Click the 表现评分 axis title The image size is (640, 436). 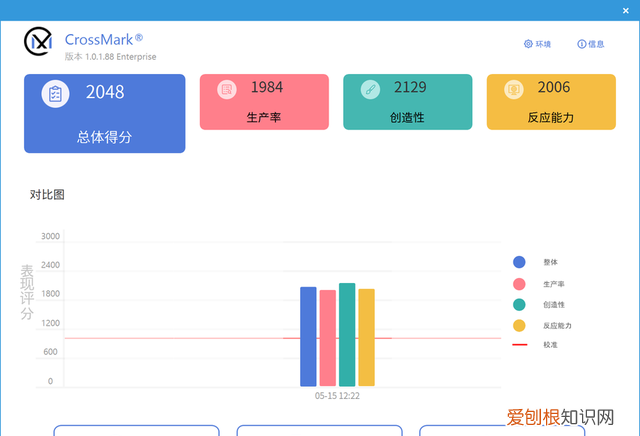(27, 292)
